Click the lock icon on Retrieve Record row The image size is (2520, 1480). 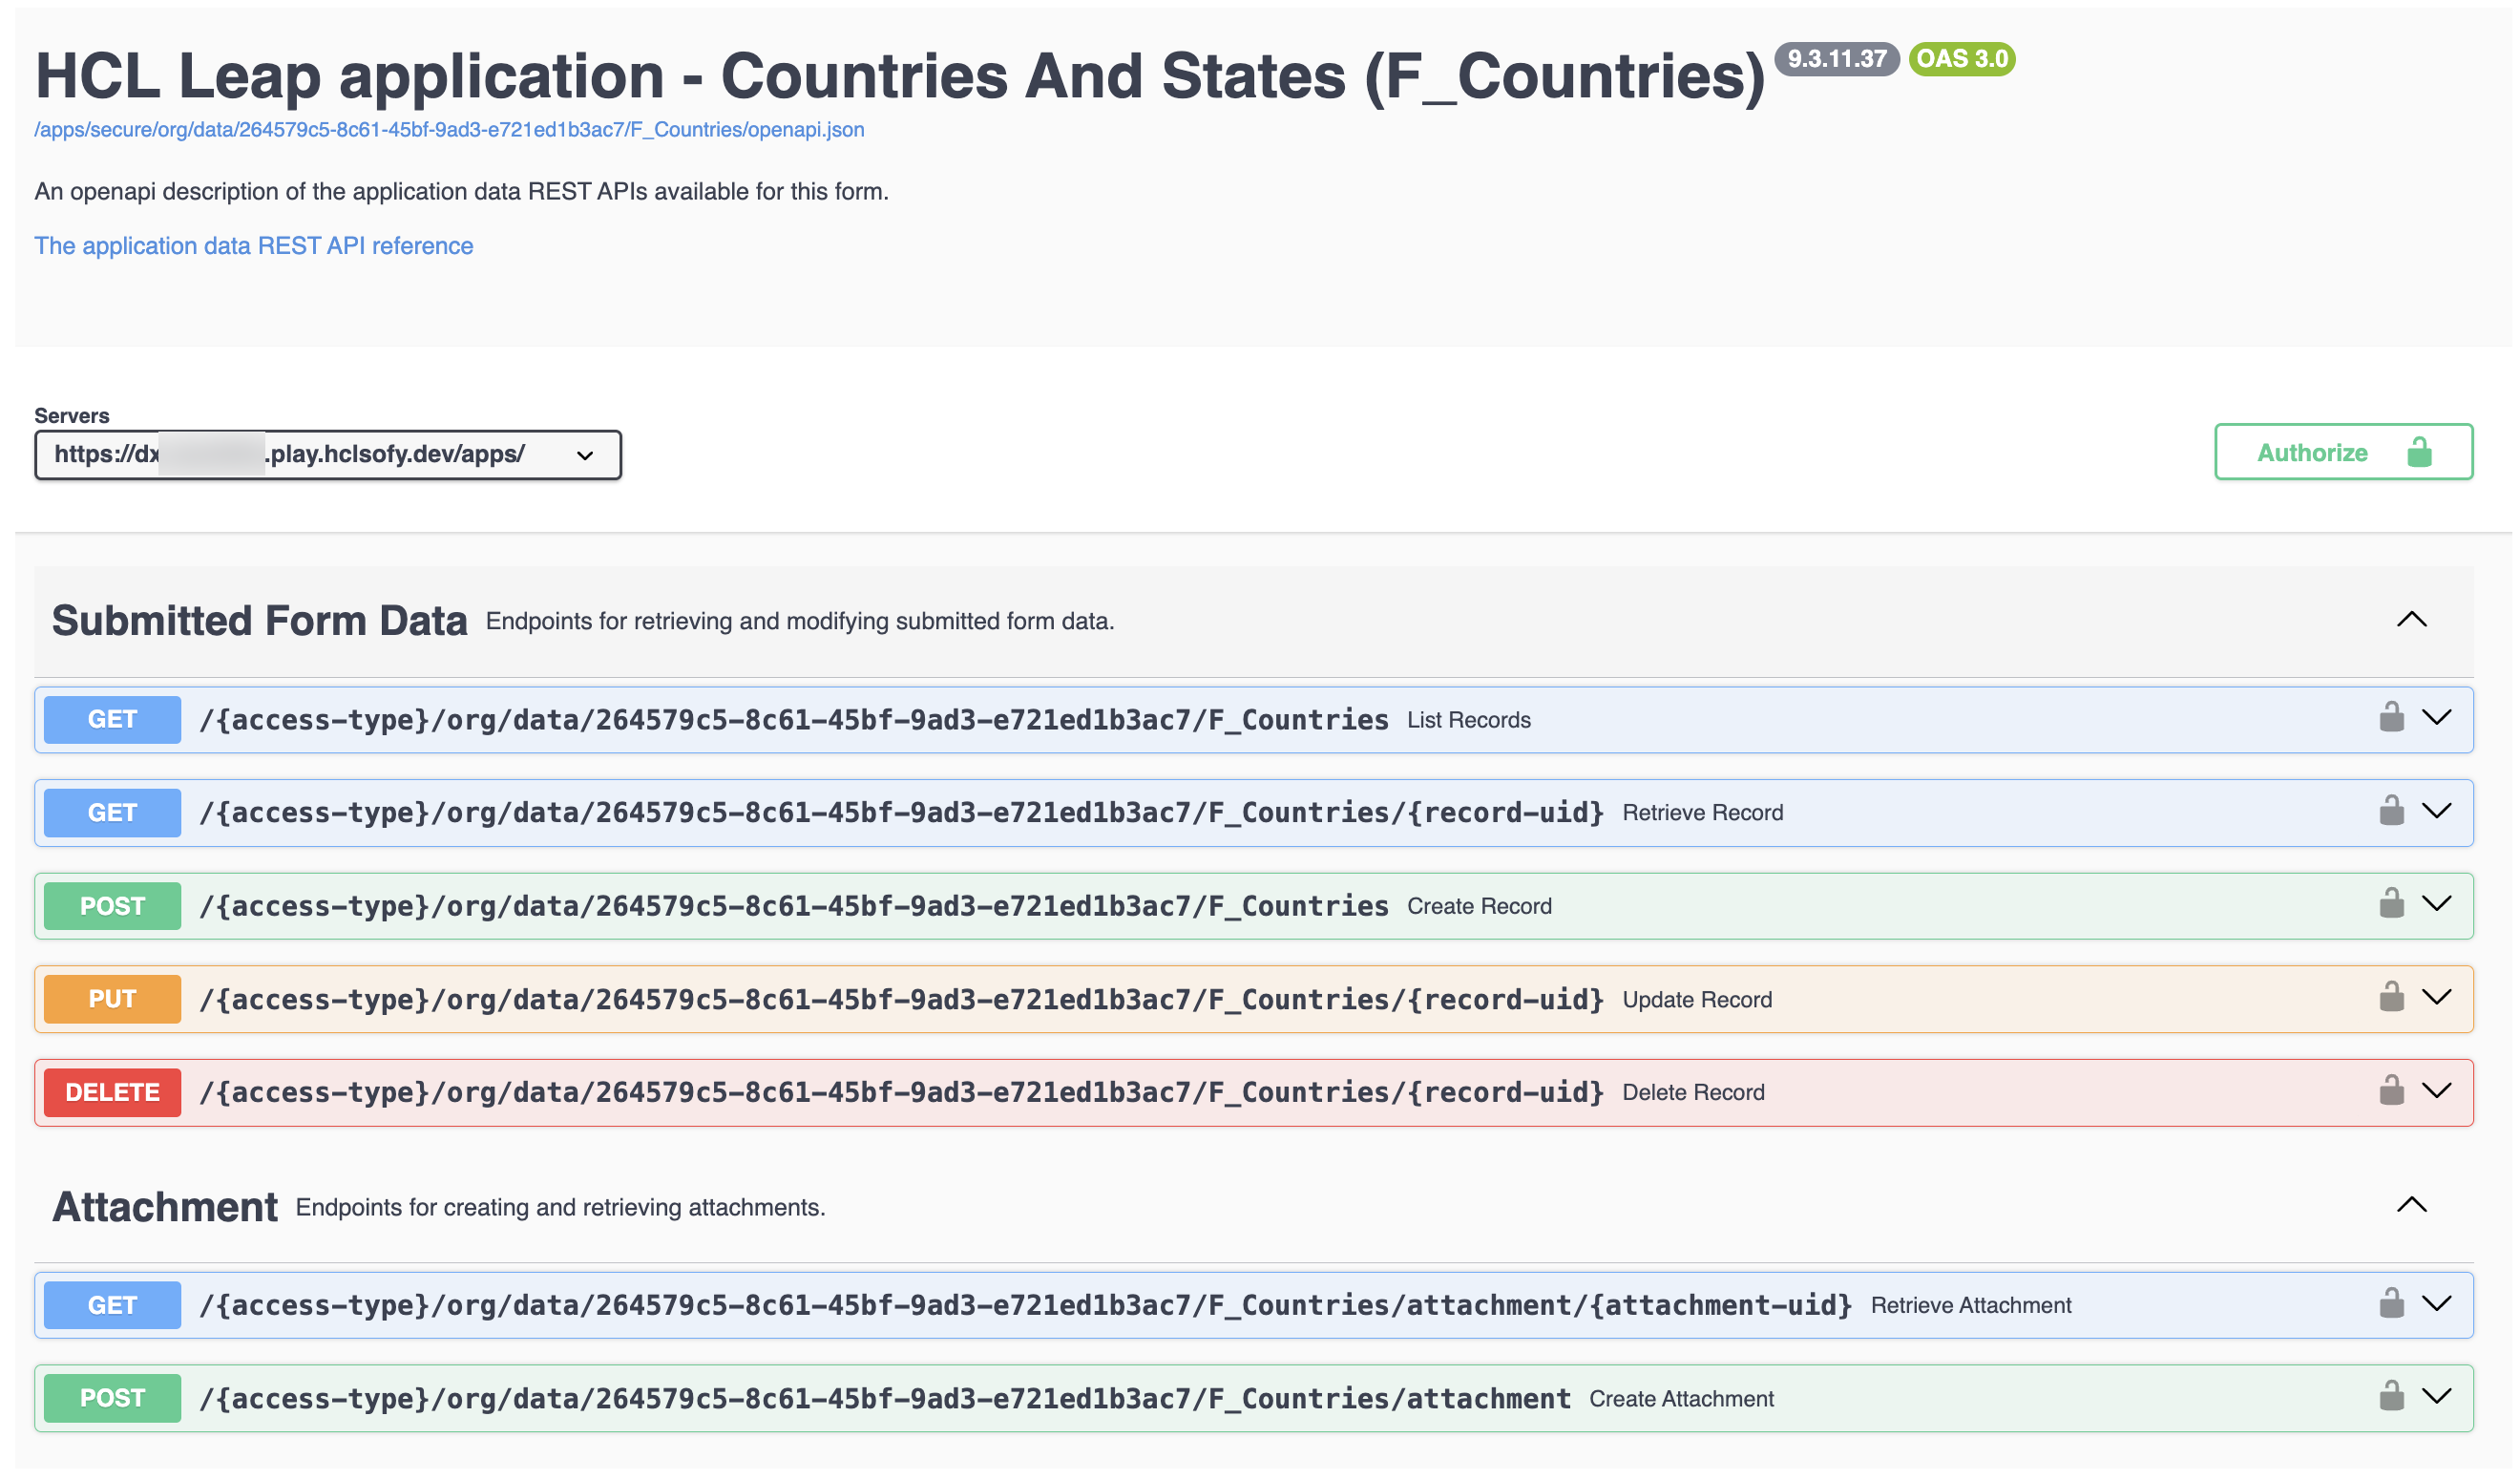[2391, 811]
